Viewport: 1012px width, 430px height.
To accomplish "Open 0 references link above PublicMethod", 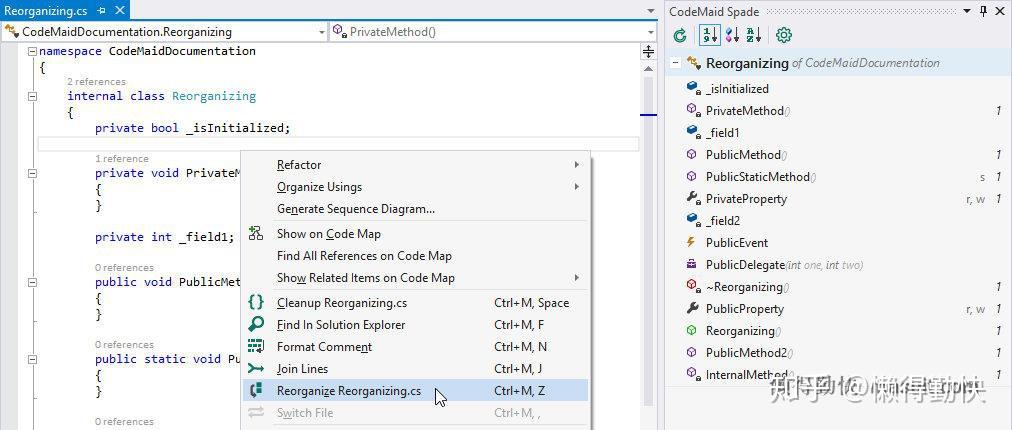I will tap(124, 267).
